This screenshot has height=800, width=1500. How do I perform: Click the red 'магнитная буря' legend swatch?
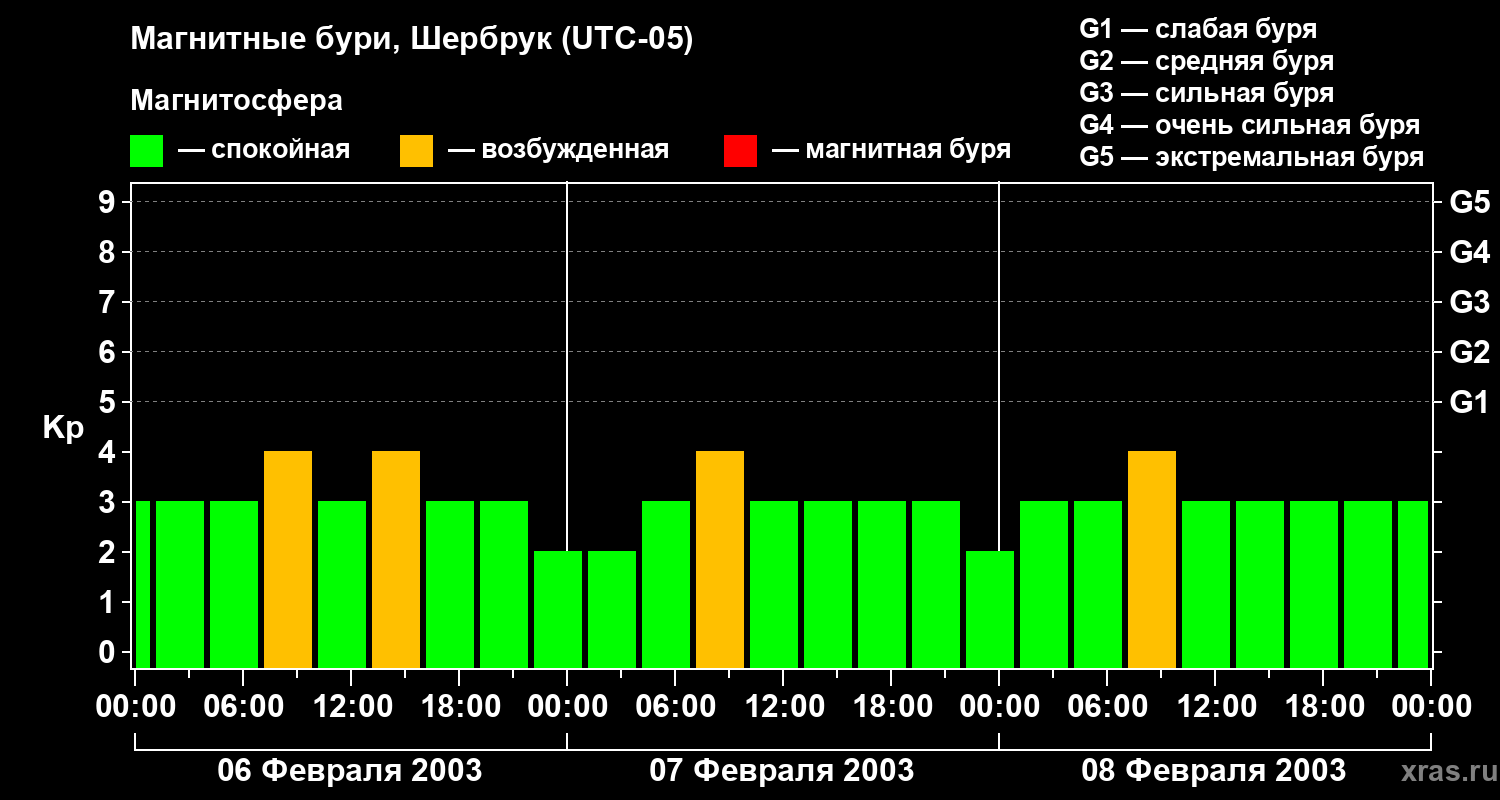(741, 151)
